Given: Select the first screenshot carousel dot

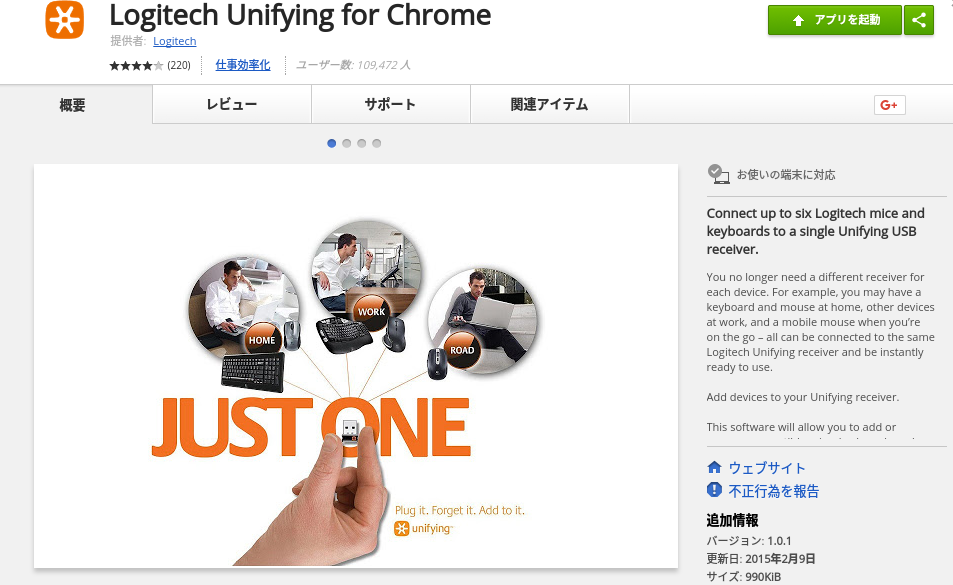Looking at the screenshot, I should pyautogui.click(x=331, y=143).
